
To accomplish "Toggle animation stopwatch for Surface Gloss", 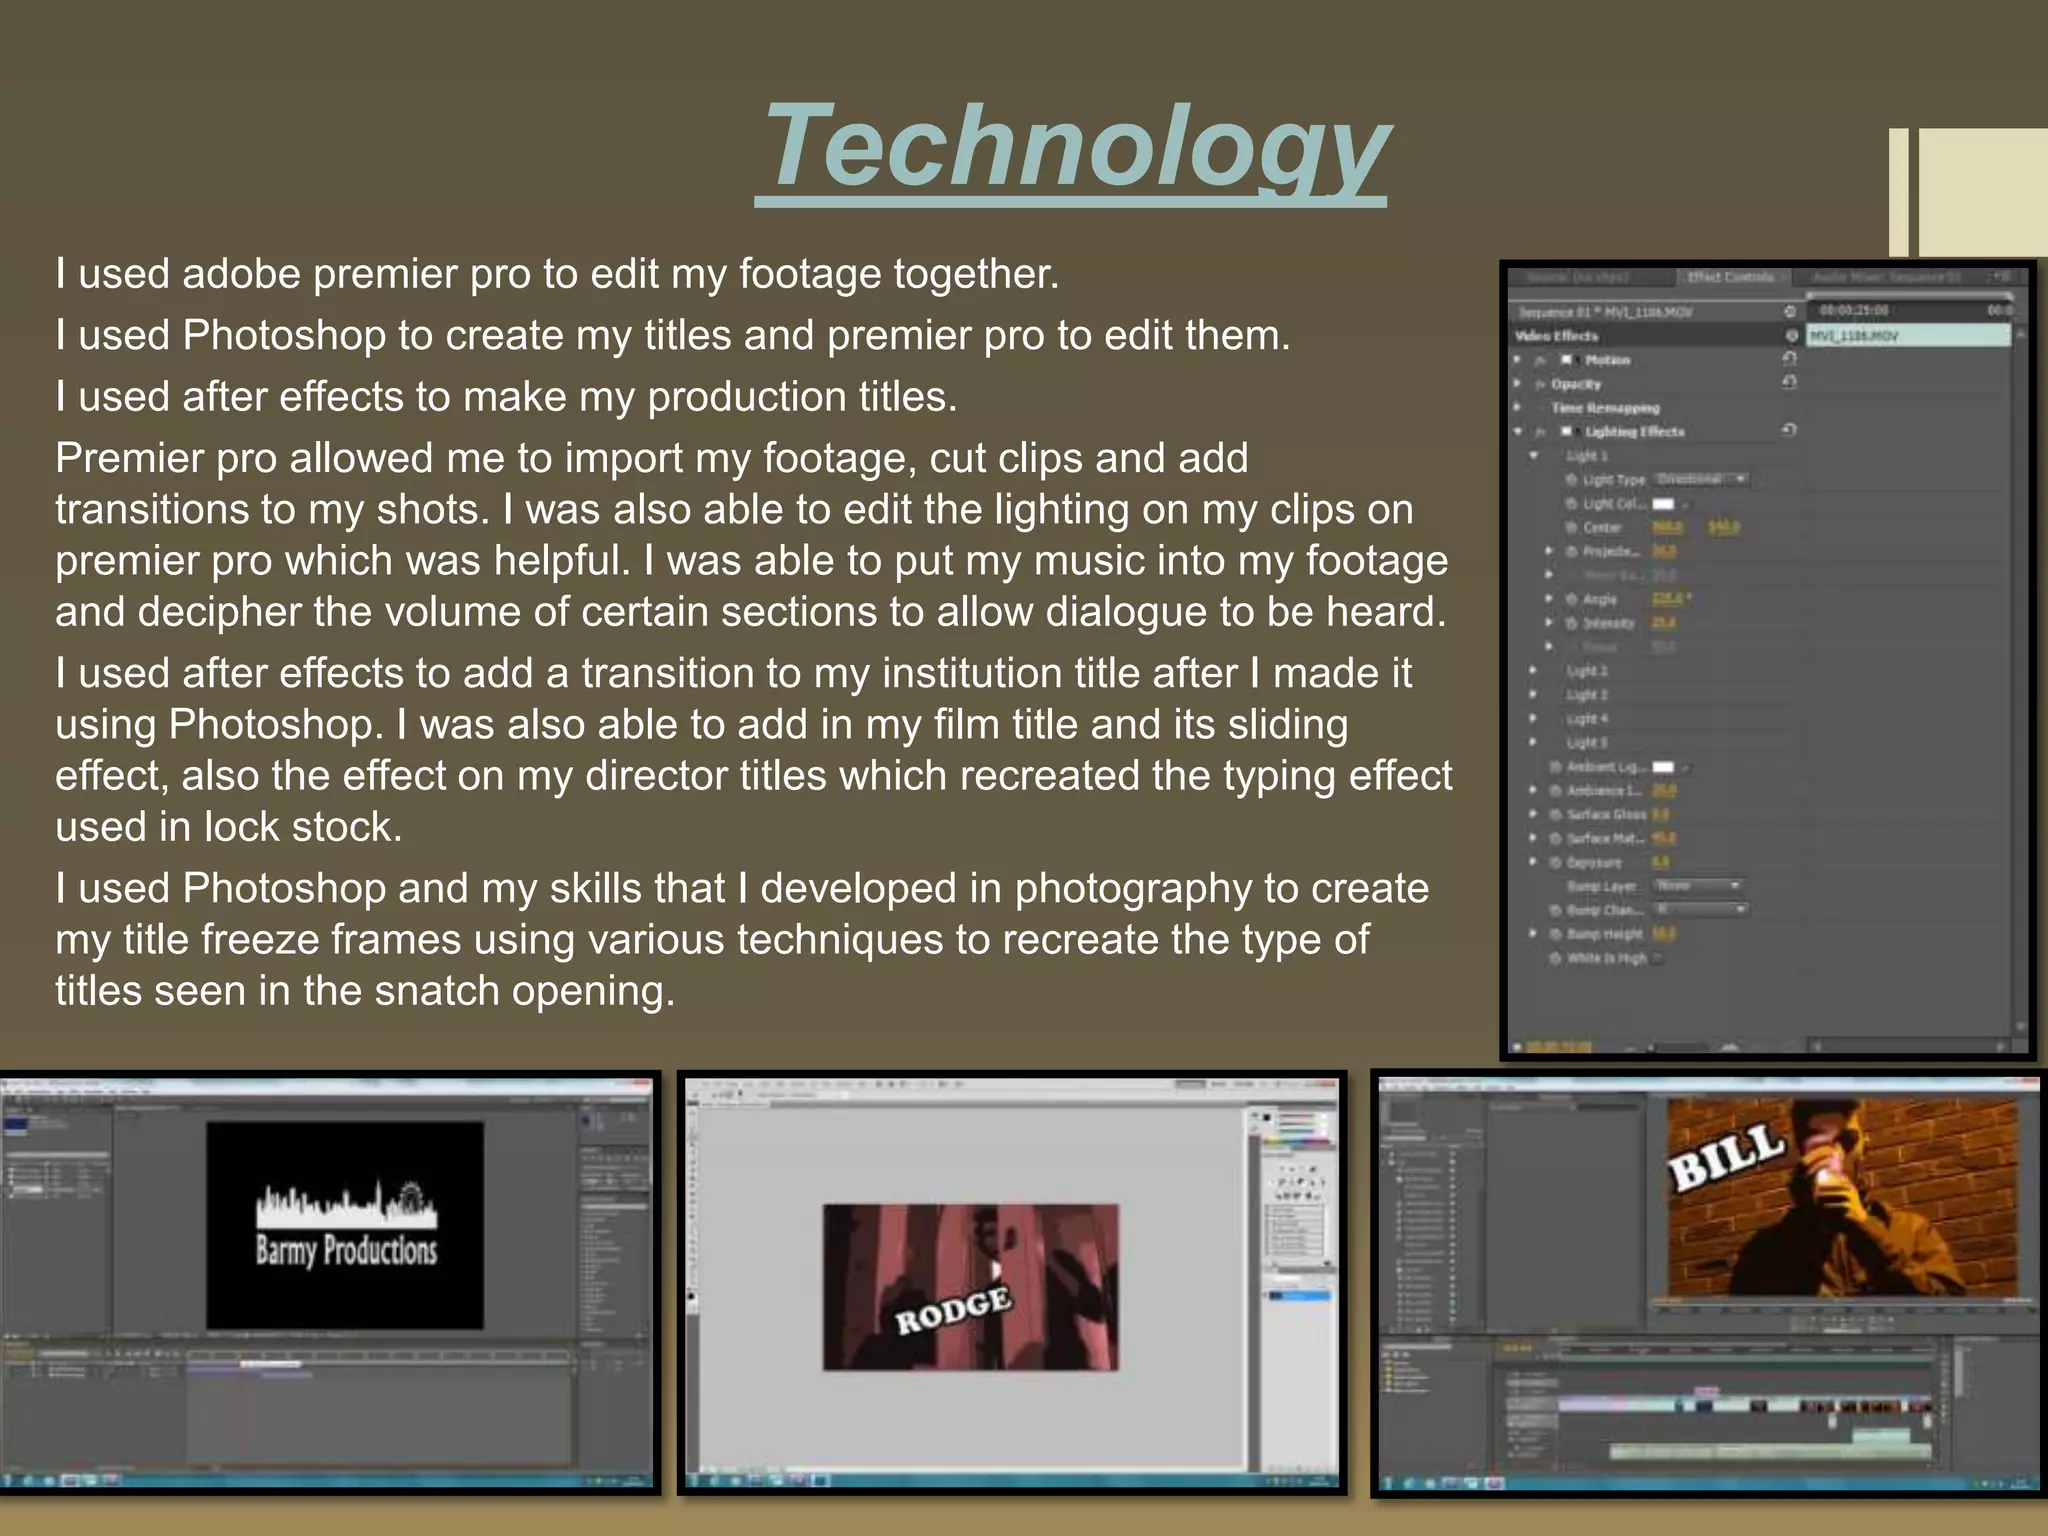I will (x=1555, y=814).
